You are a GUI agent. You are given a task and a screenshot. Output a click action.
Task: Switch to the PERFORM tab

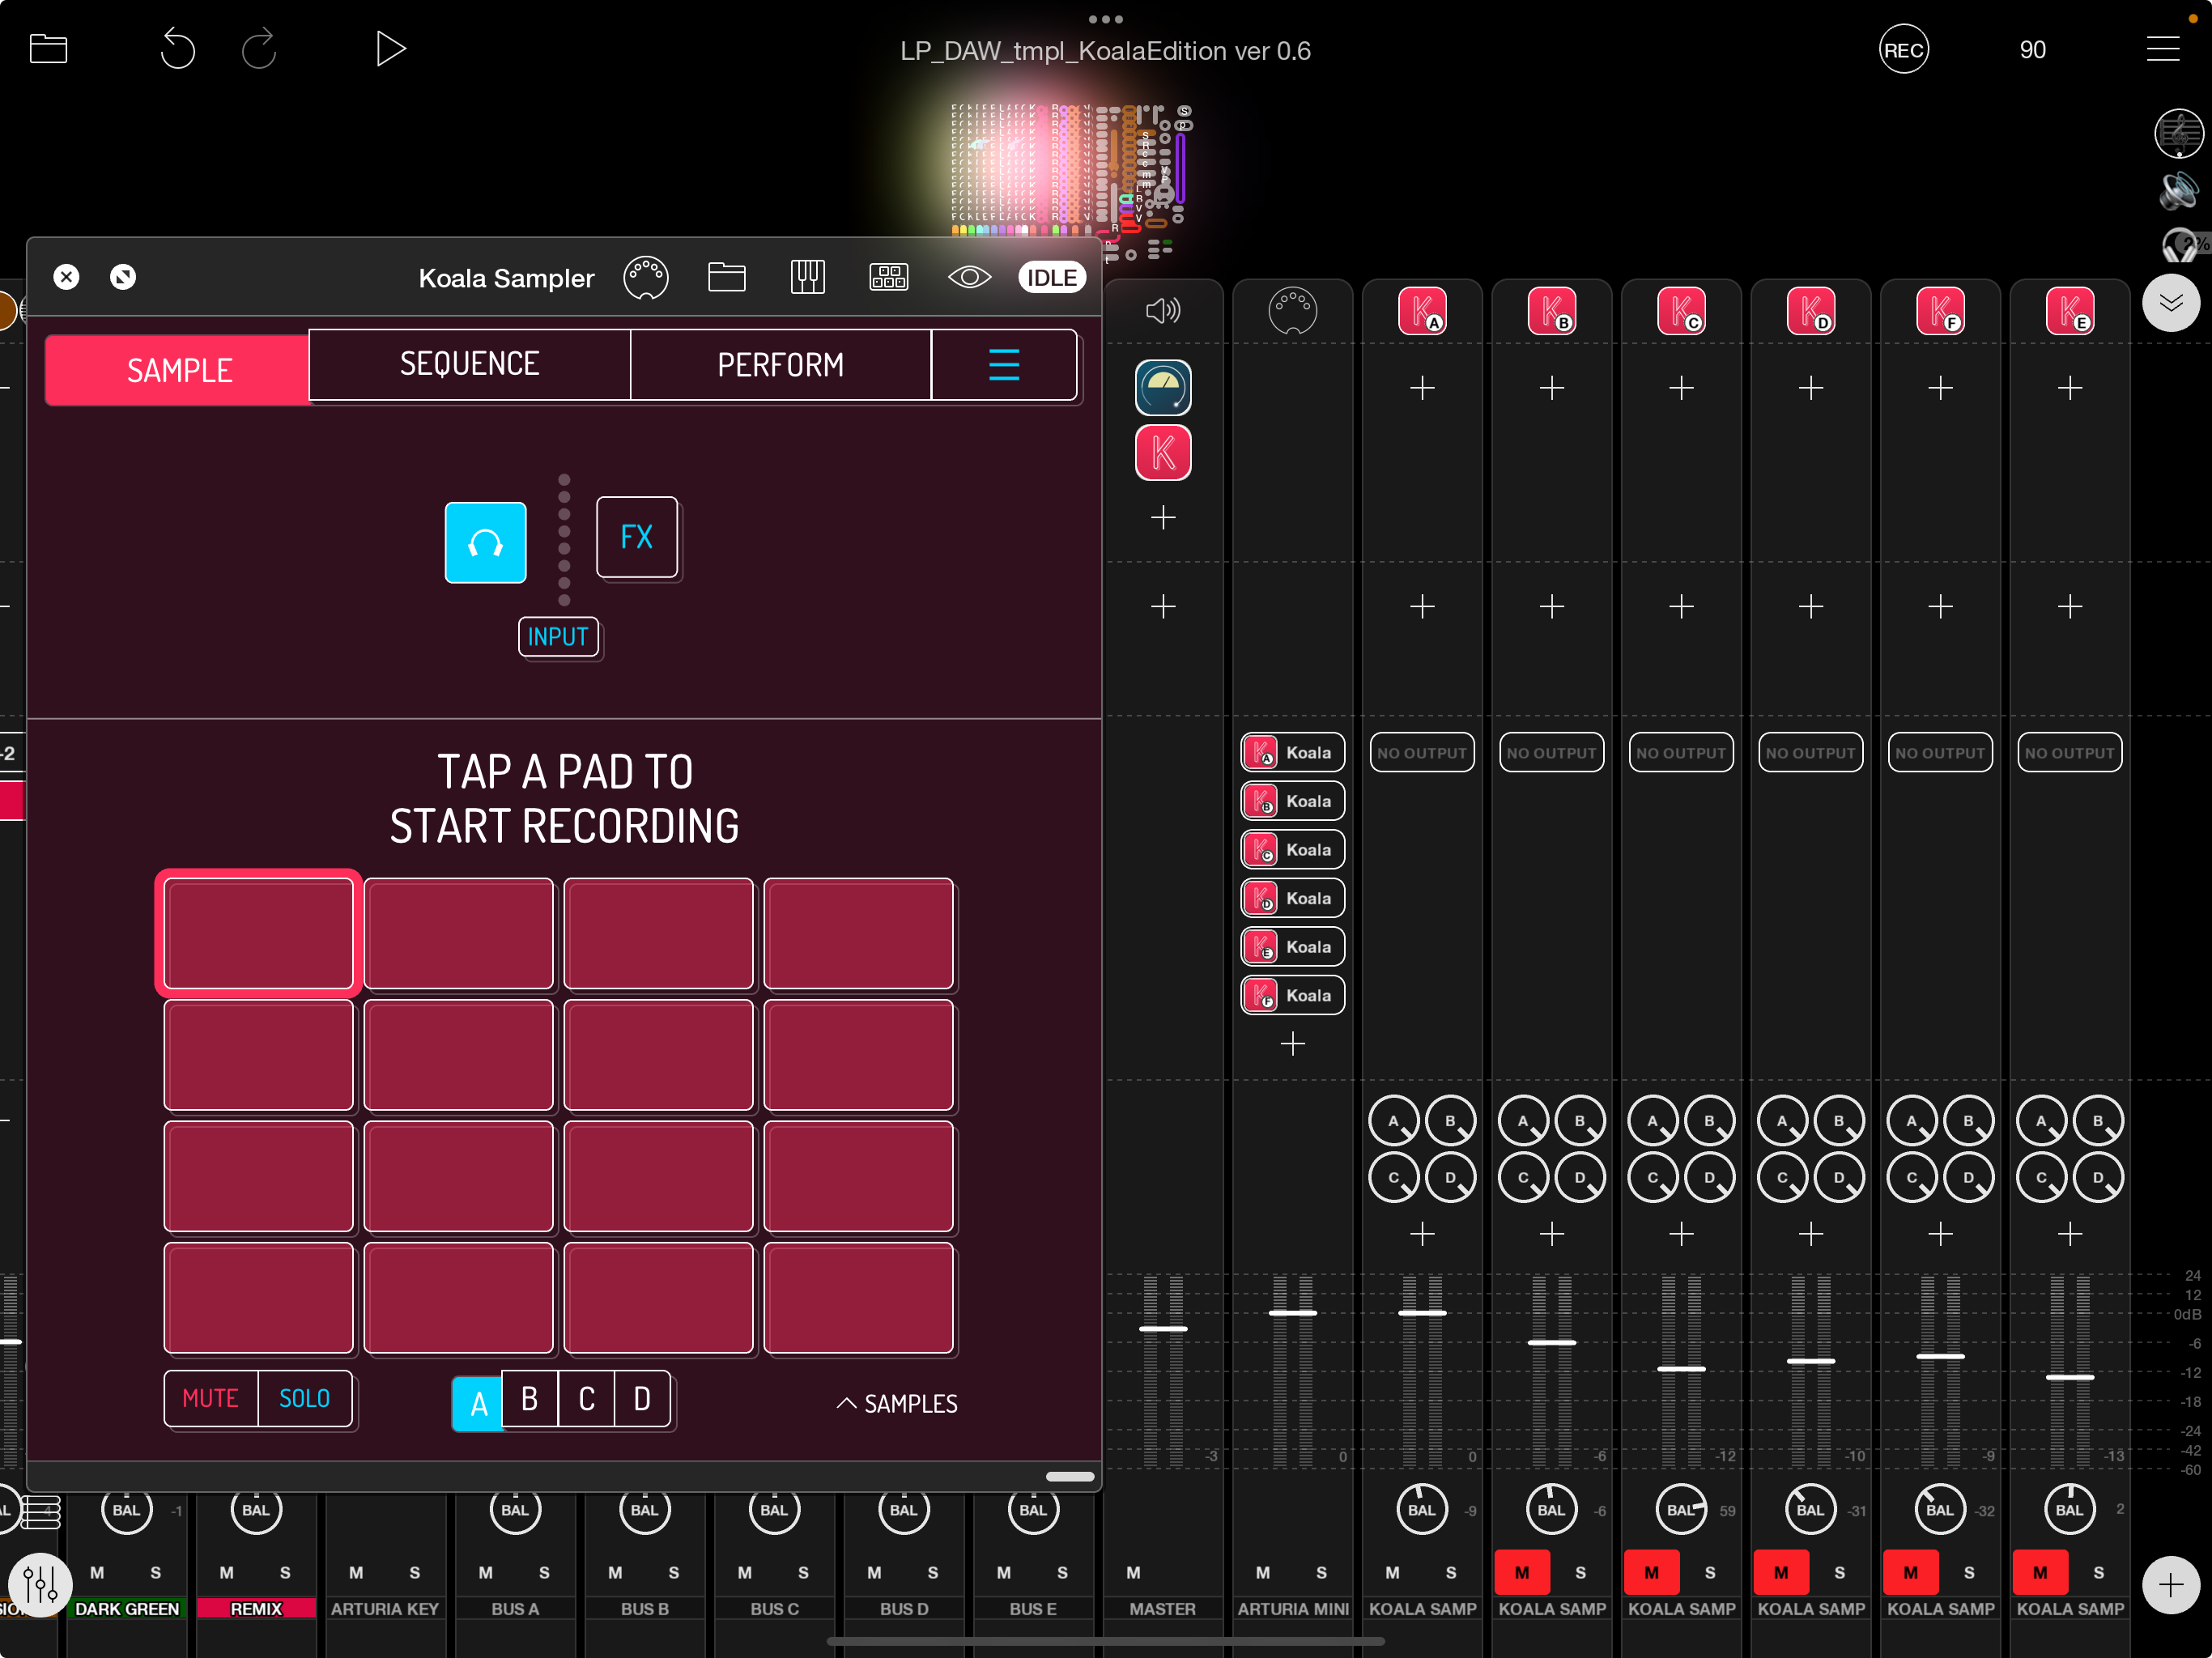click(x=780, y=365)
